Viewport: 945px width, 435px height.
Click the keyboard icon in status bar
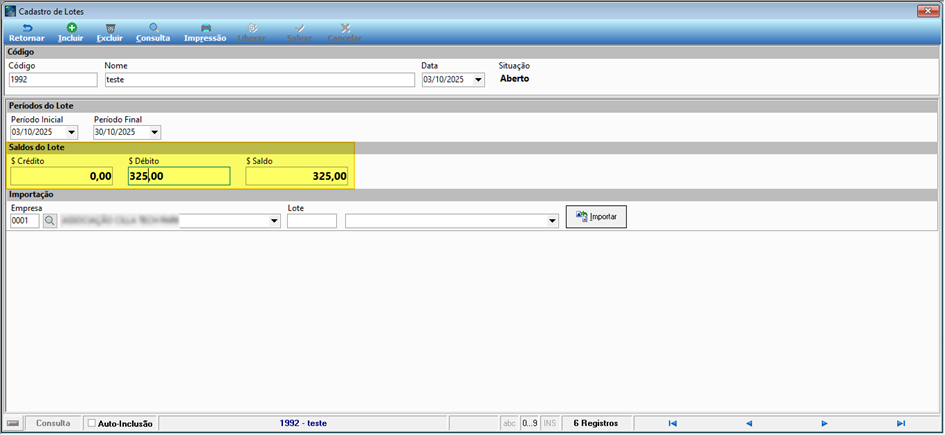click(13, 424)
